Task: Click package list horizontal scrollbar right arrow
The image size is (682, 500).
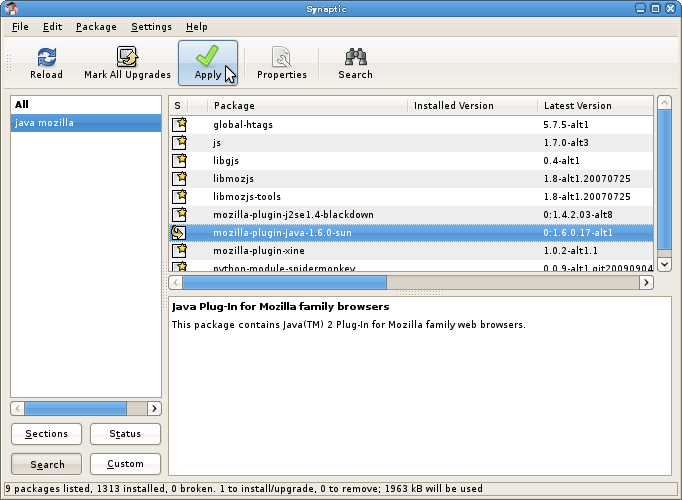Action: click(646, 283)
